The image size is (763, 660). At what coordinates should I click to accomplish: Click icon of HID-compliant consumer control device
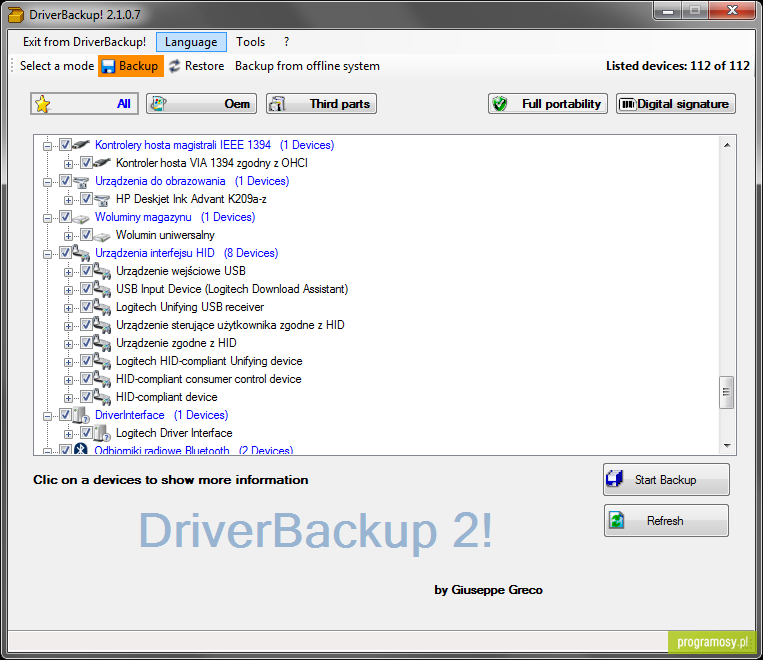[x=102, y=379]
